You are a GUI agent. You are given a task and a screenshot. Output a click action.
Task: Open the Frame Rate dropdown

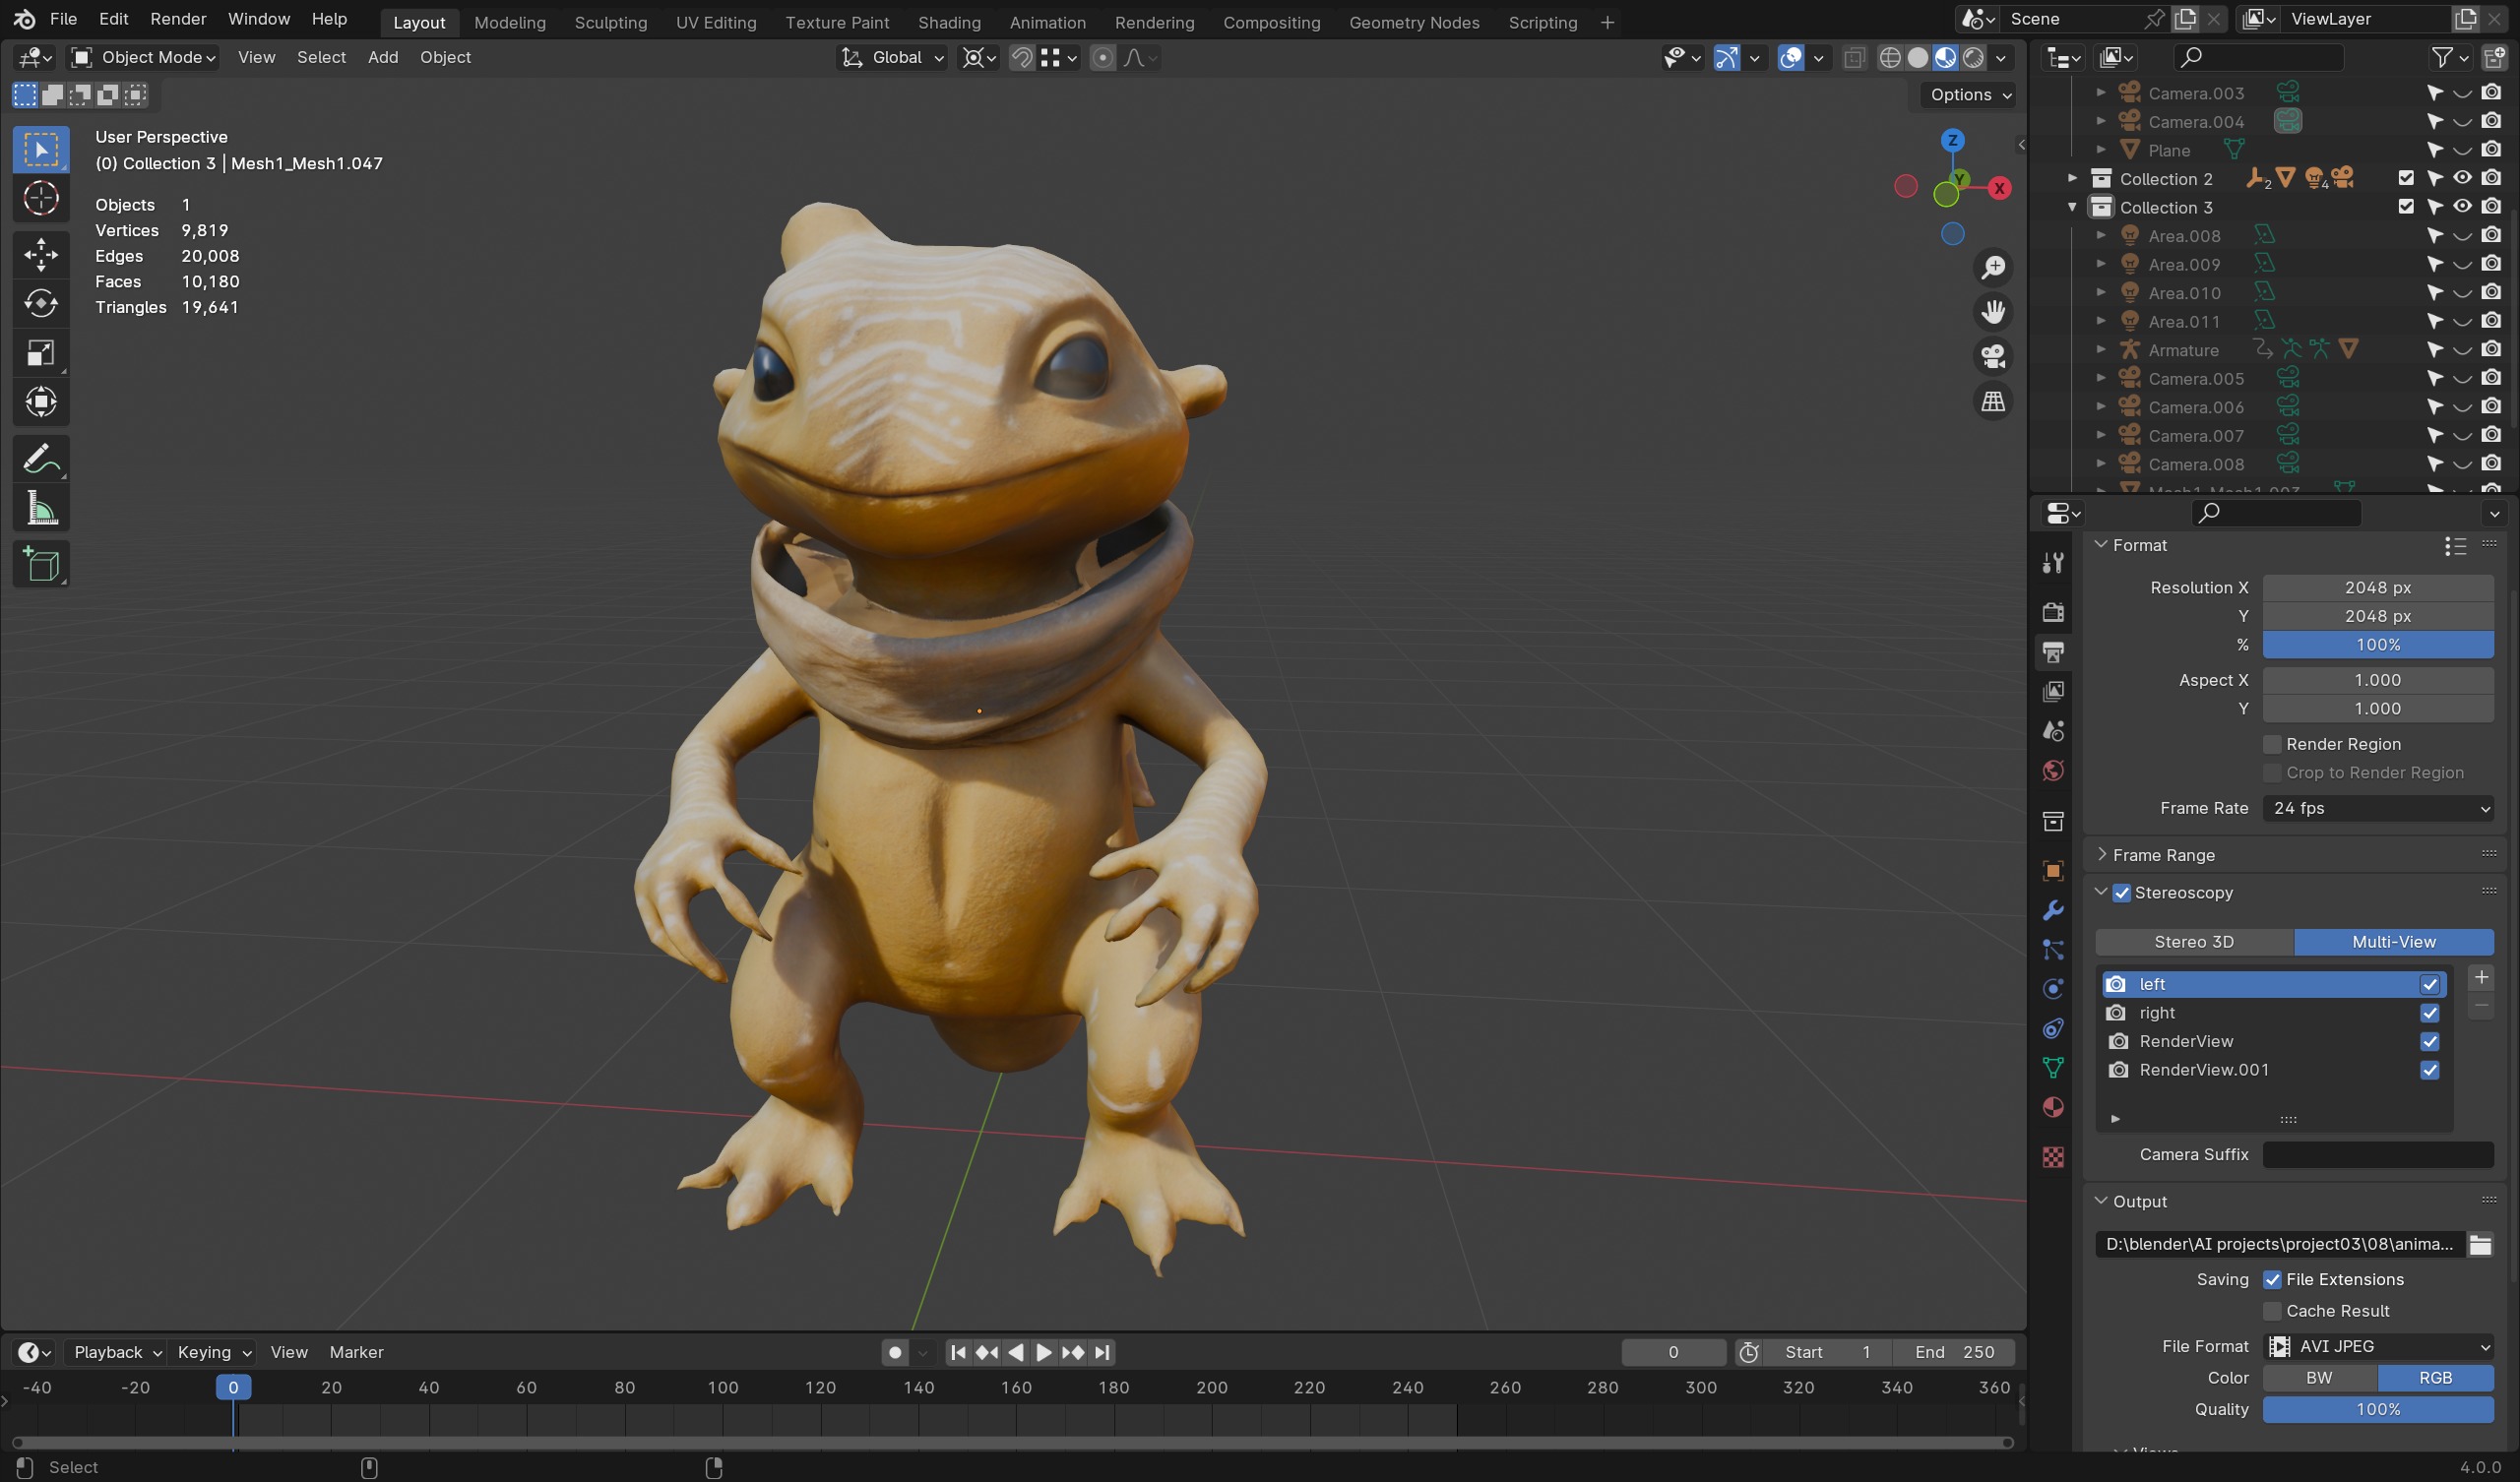(x=2378, y=808)
